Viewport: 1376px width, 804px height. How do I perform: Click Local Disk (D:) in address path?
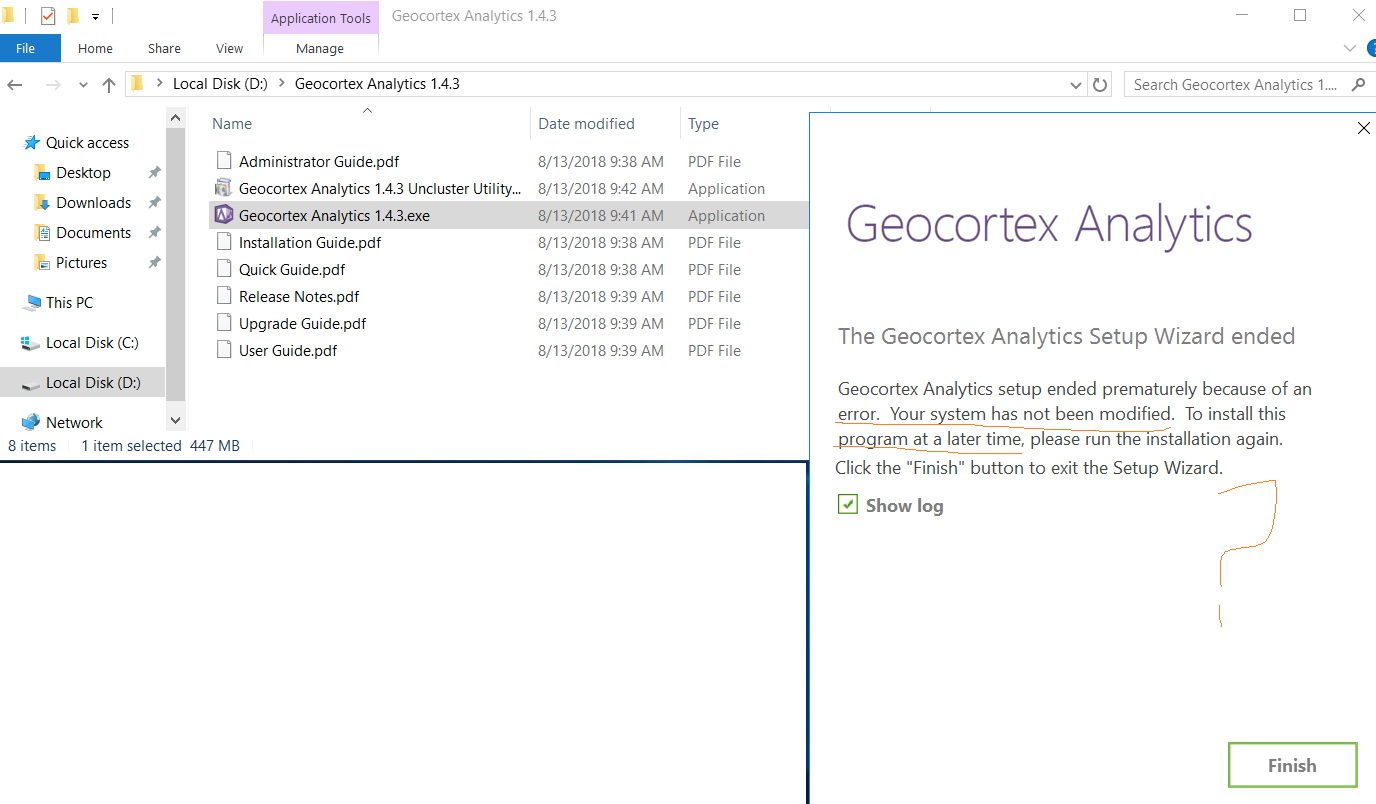[220, 84]
